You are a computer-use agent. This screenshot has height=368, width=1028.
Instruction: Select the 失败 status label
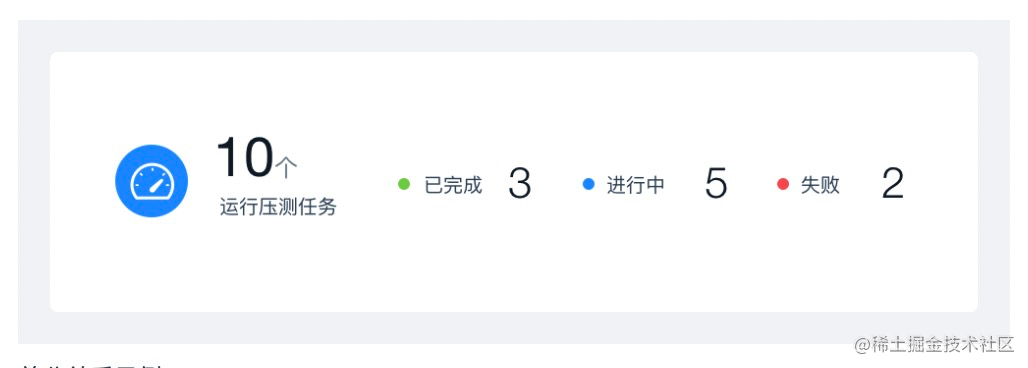820,185
